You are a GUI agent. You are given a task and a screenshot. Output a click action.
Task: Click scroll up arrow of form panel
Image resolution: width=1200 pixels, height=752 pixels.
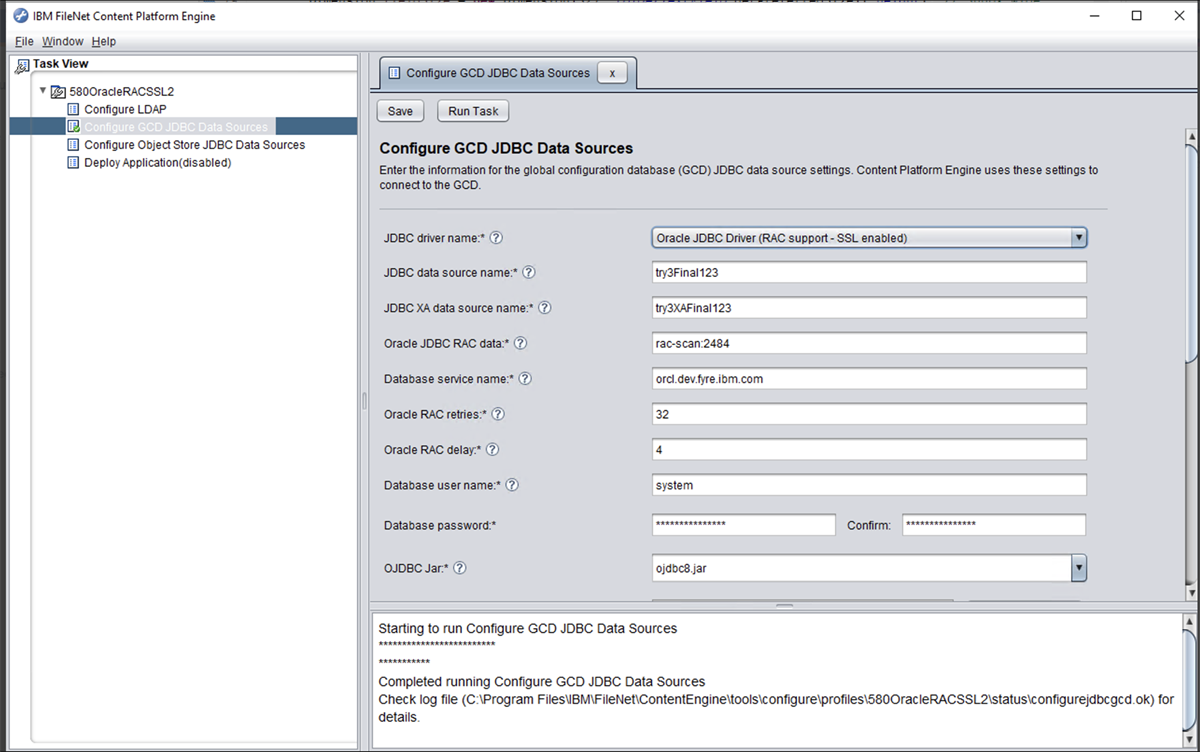click(x=1190, y=136)
